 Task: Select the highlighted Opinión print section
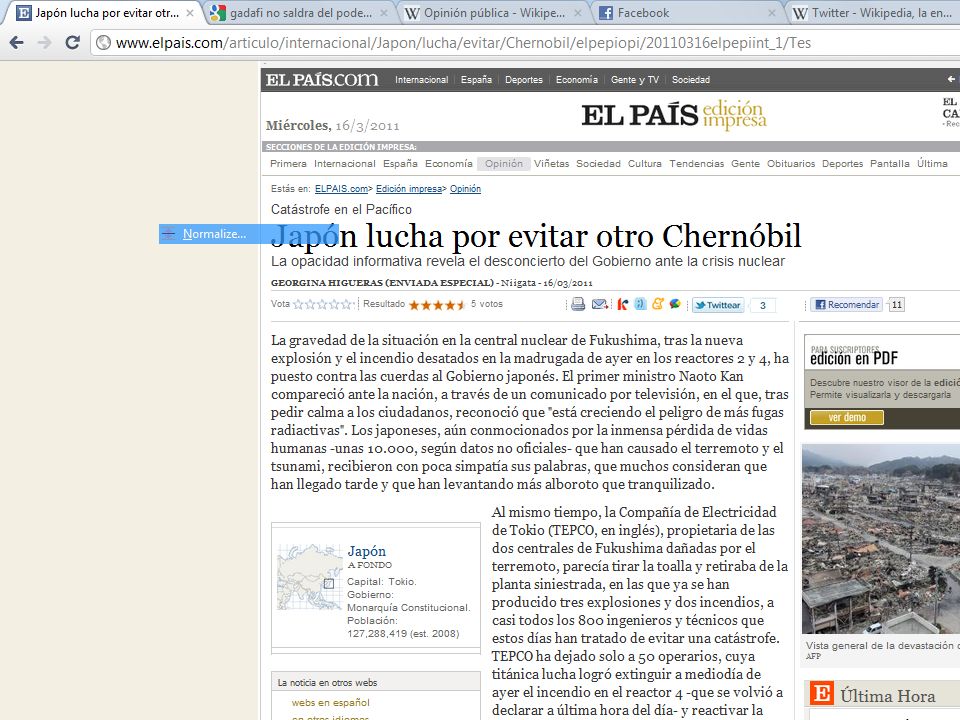504,163
